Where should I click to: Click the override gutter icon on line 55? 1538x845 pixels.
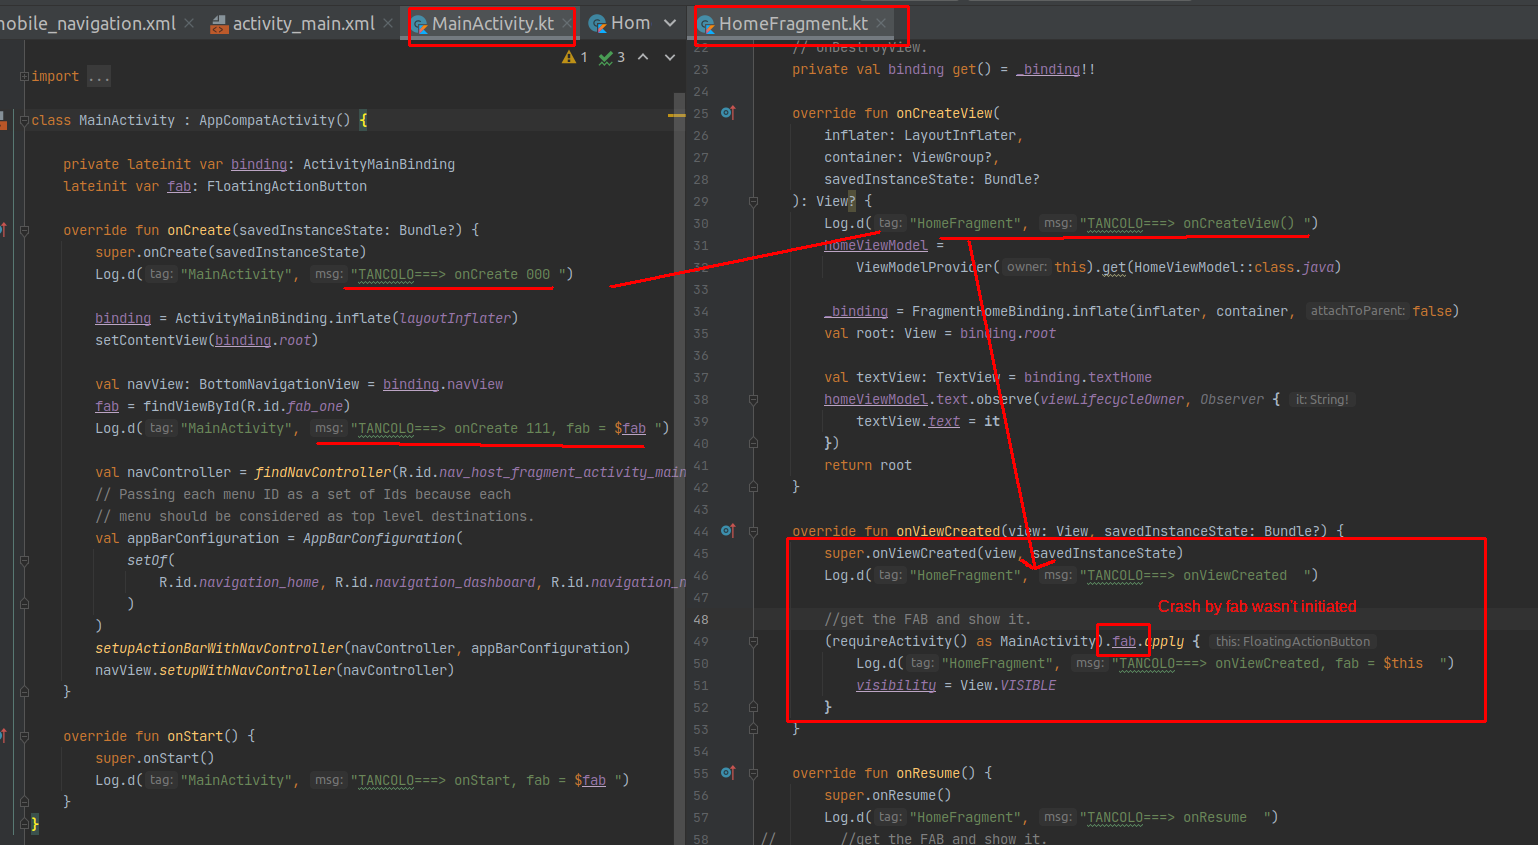pos(728,773)
